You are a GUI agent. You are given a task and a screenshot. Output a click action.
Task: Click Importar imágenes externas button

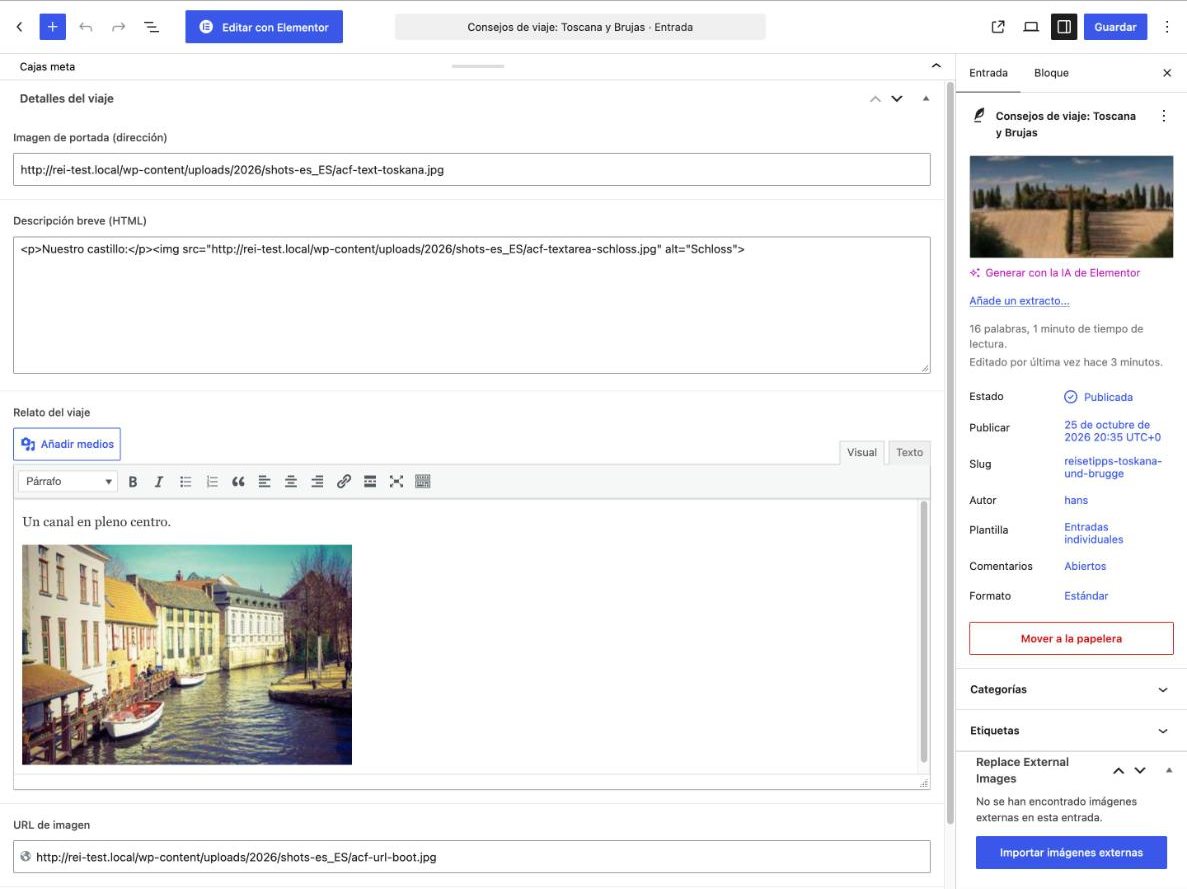[x=1071, y=853]
